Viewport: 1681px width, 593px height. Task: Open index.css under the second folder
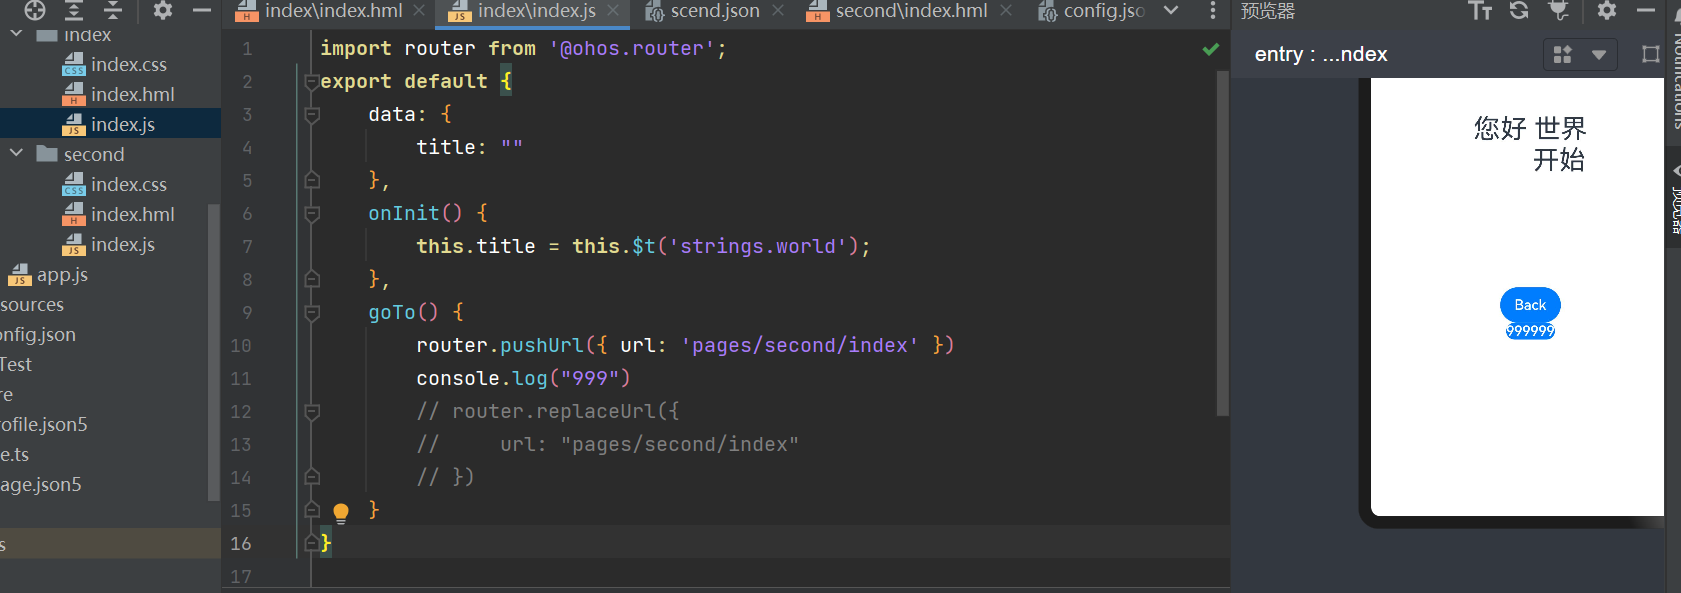click(x=128, y=184)
